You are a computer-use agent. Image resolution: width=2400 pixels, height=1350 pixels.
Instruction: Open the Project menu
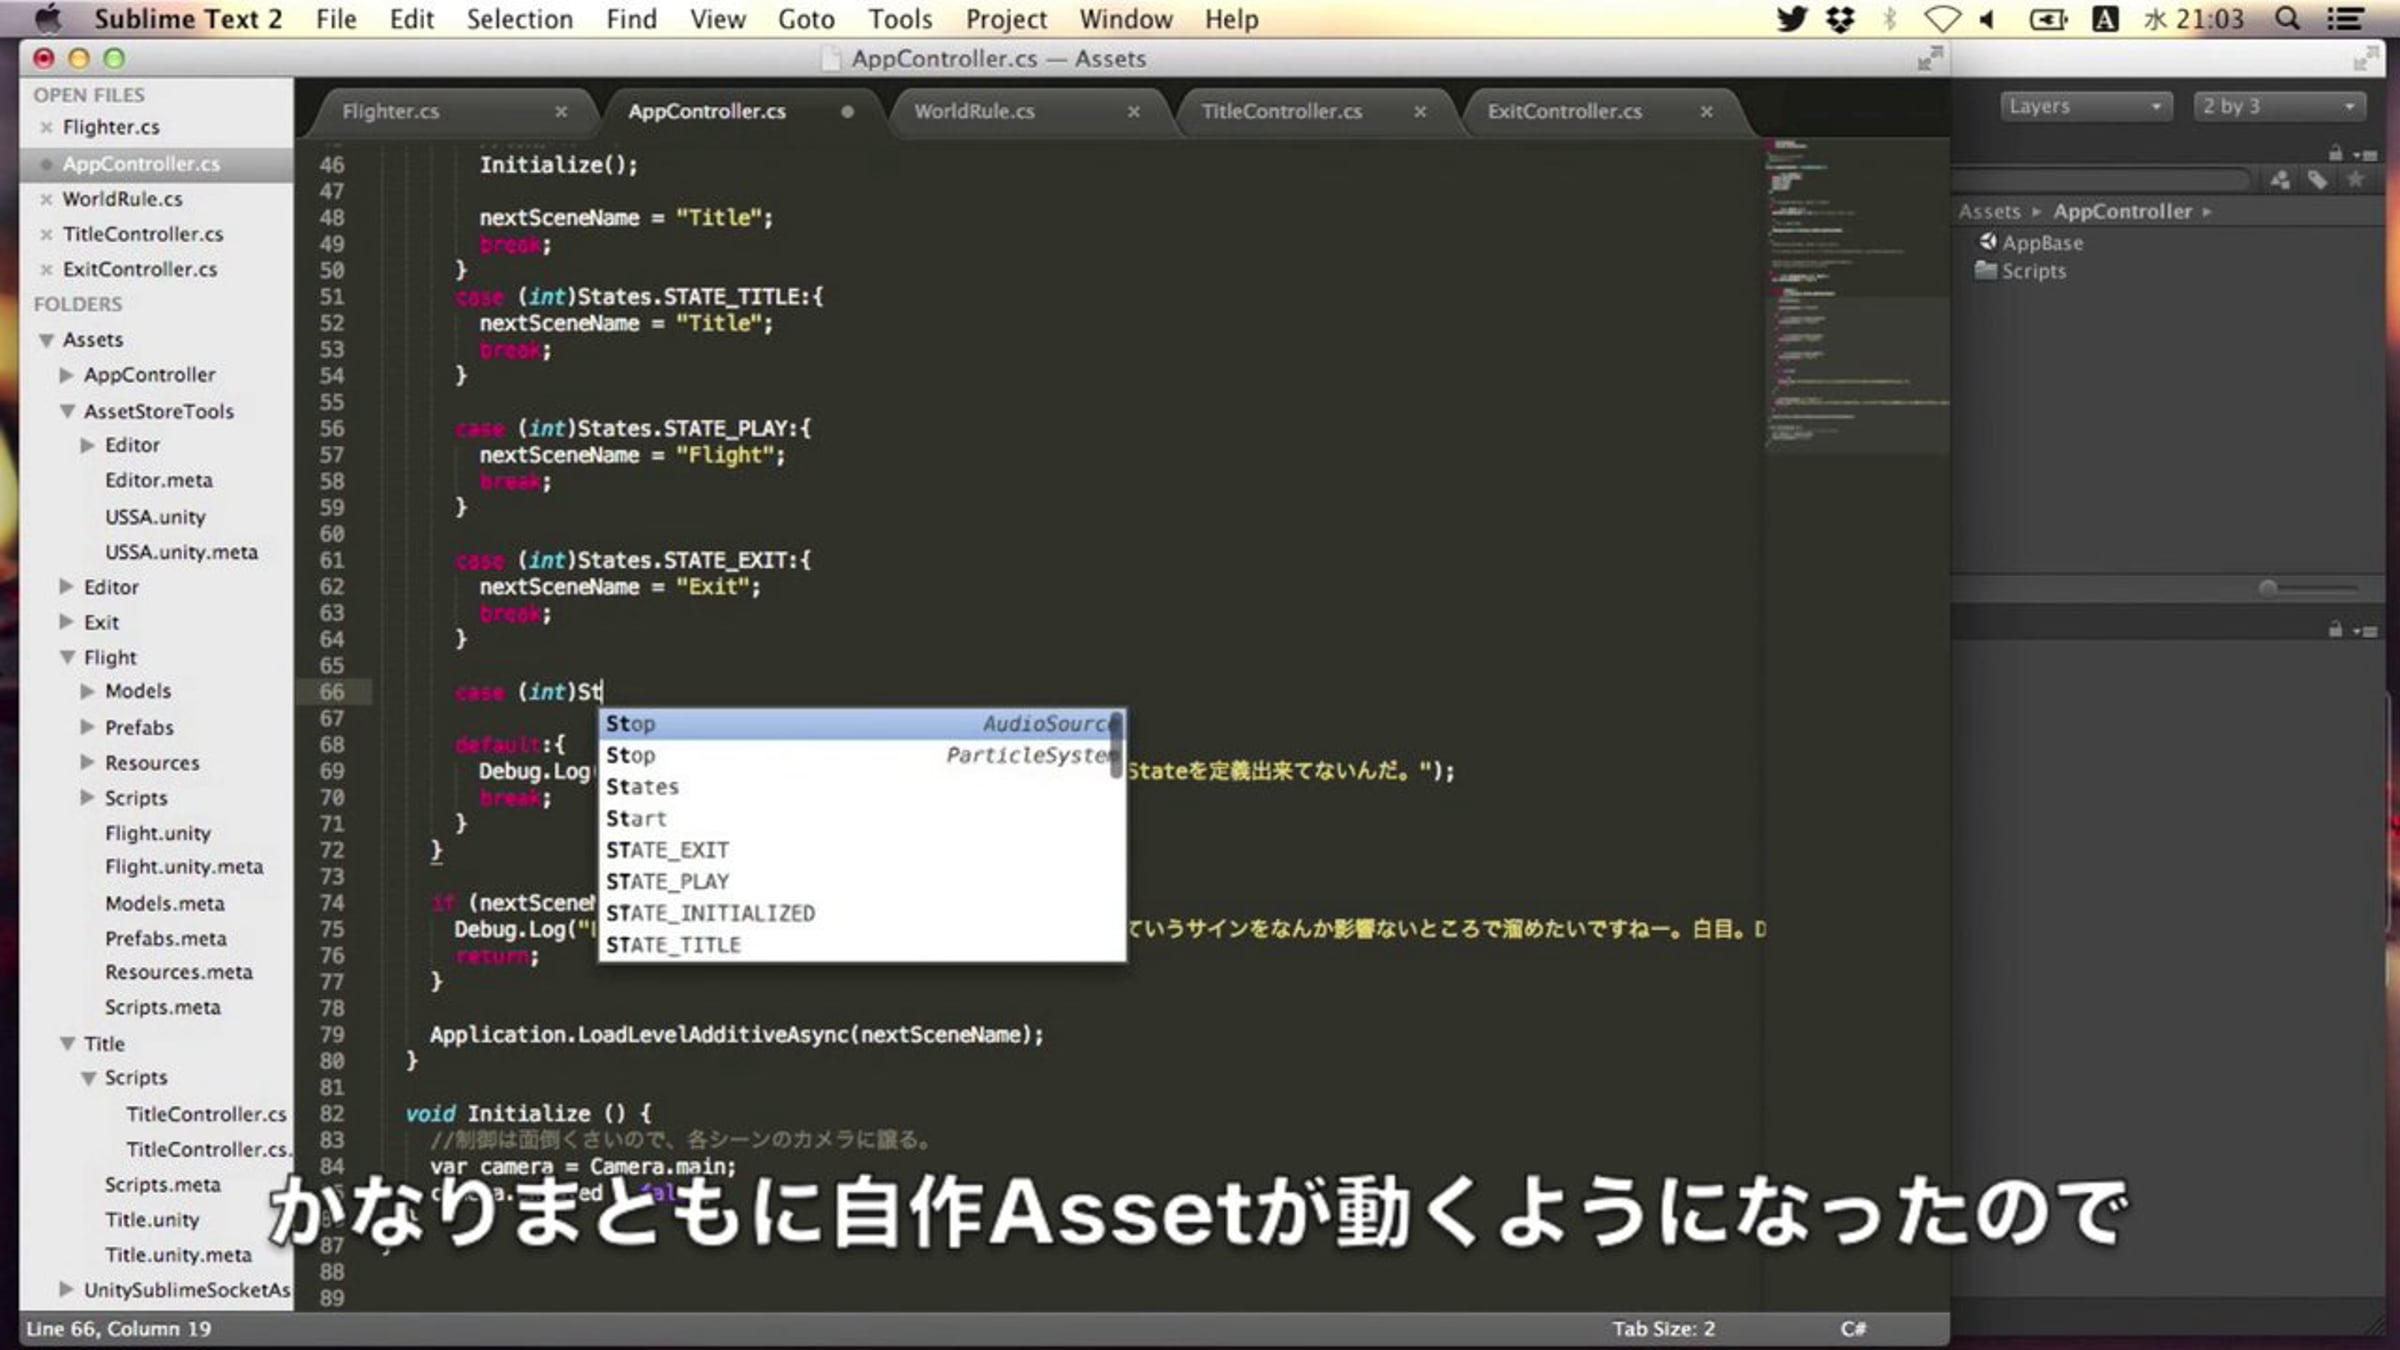[1006, 19]
